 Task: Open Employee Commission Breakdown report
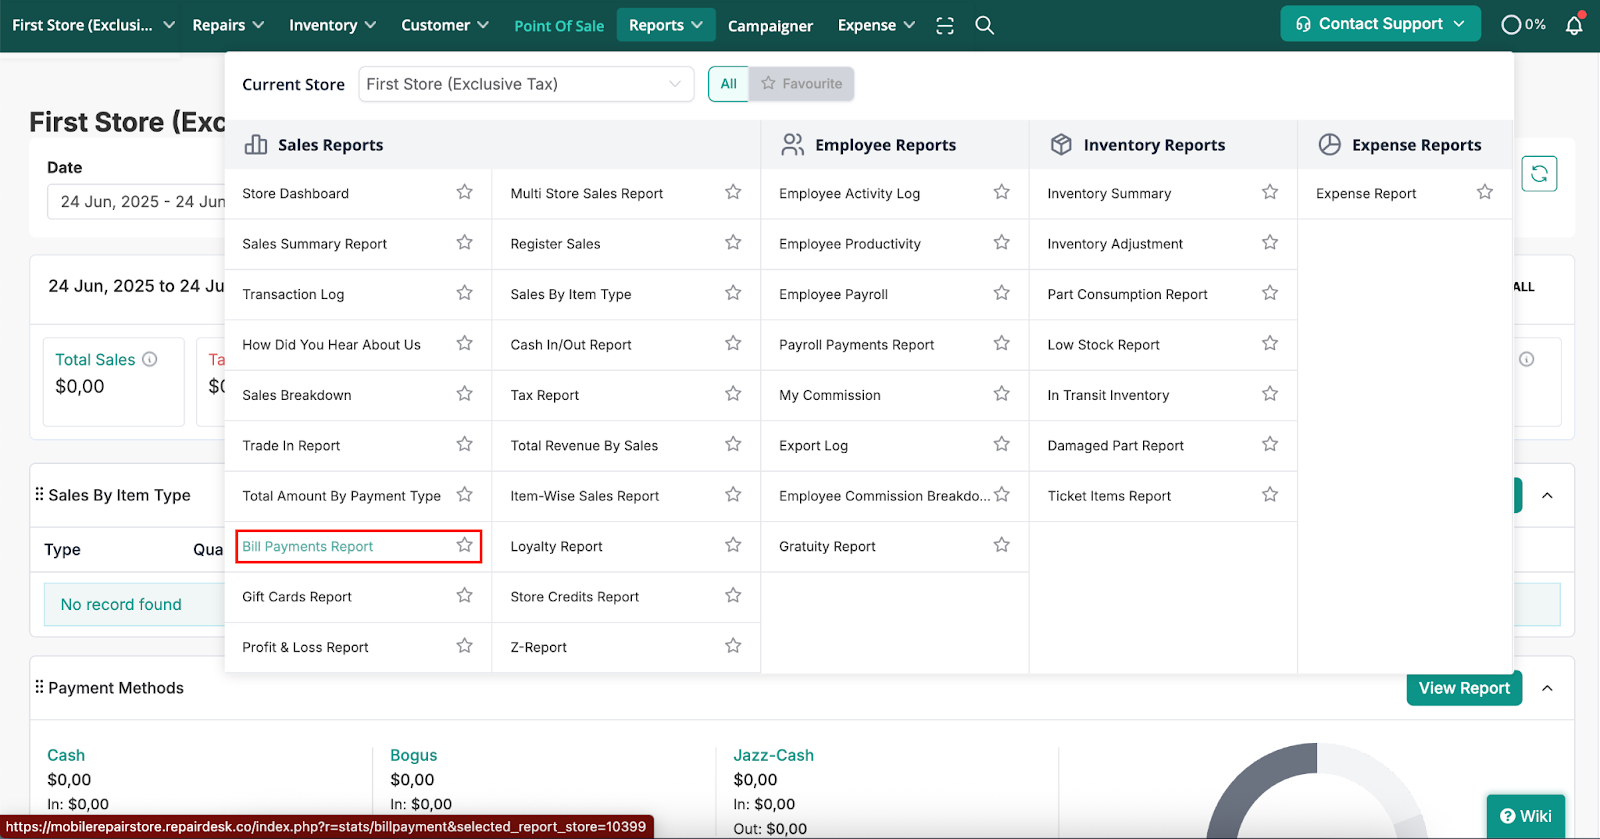coord(885,496)
